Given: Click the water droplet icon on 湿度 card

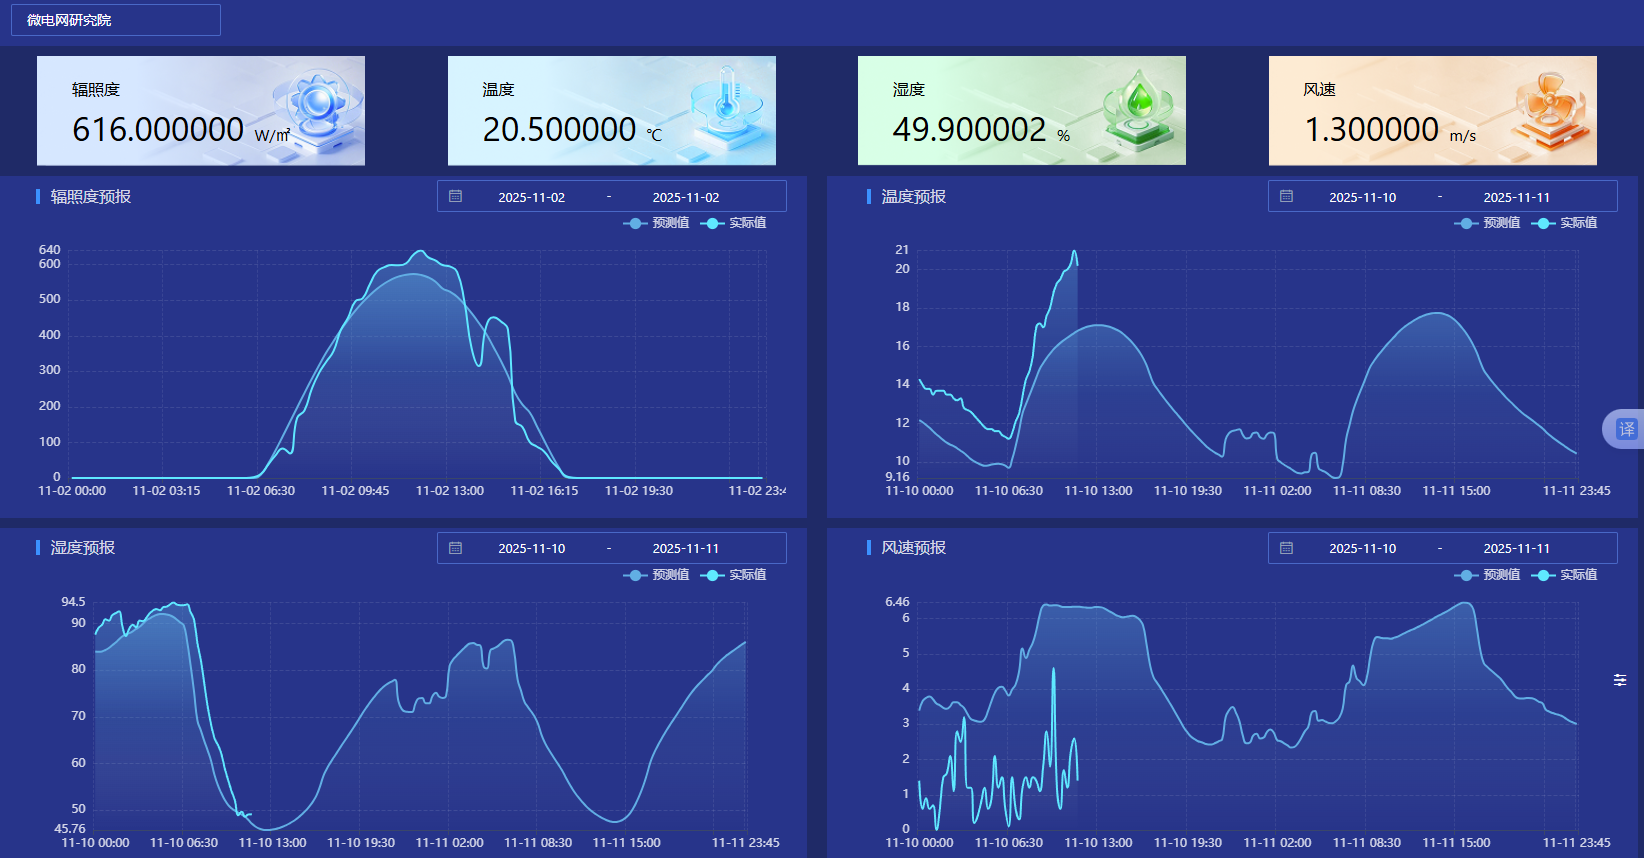Looking at the screenshot, I should (x=1138, y=108).
